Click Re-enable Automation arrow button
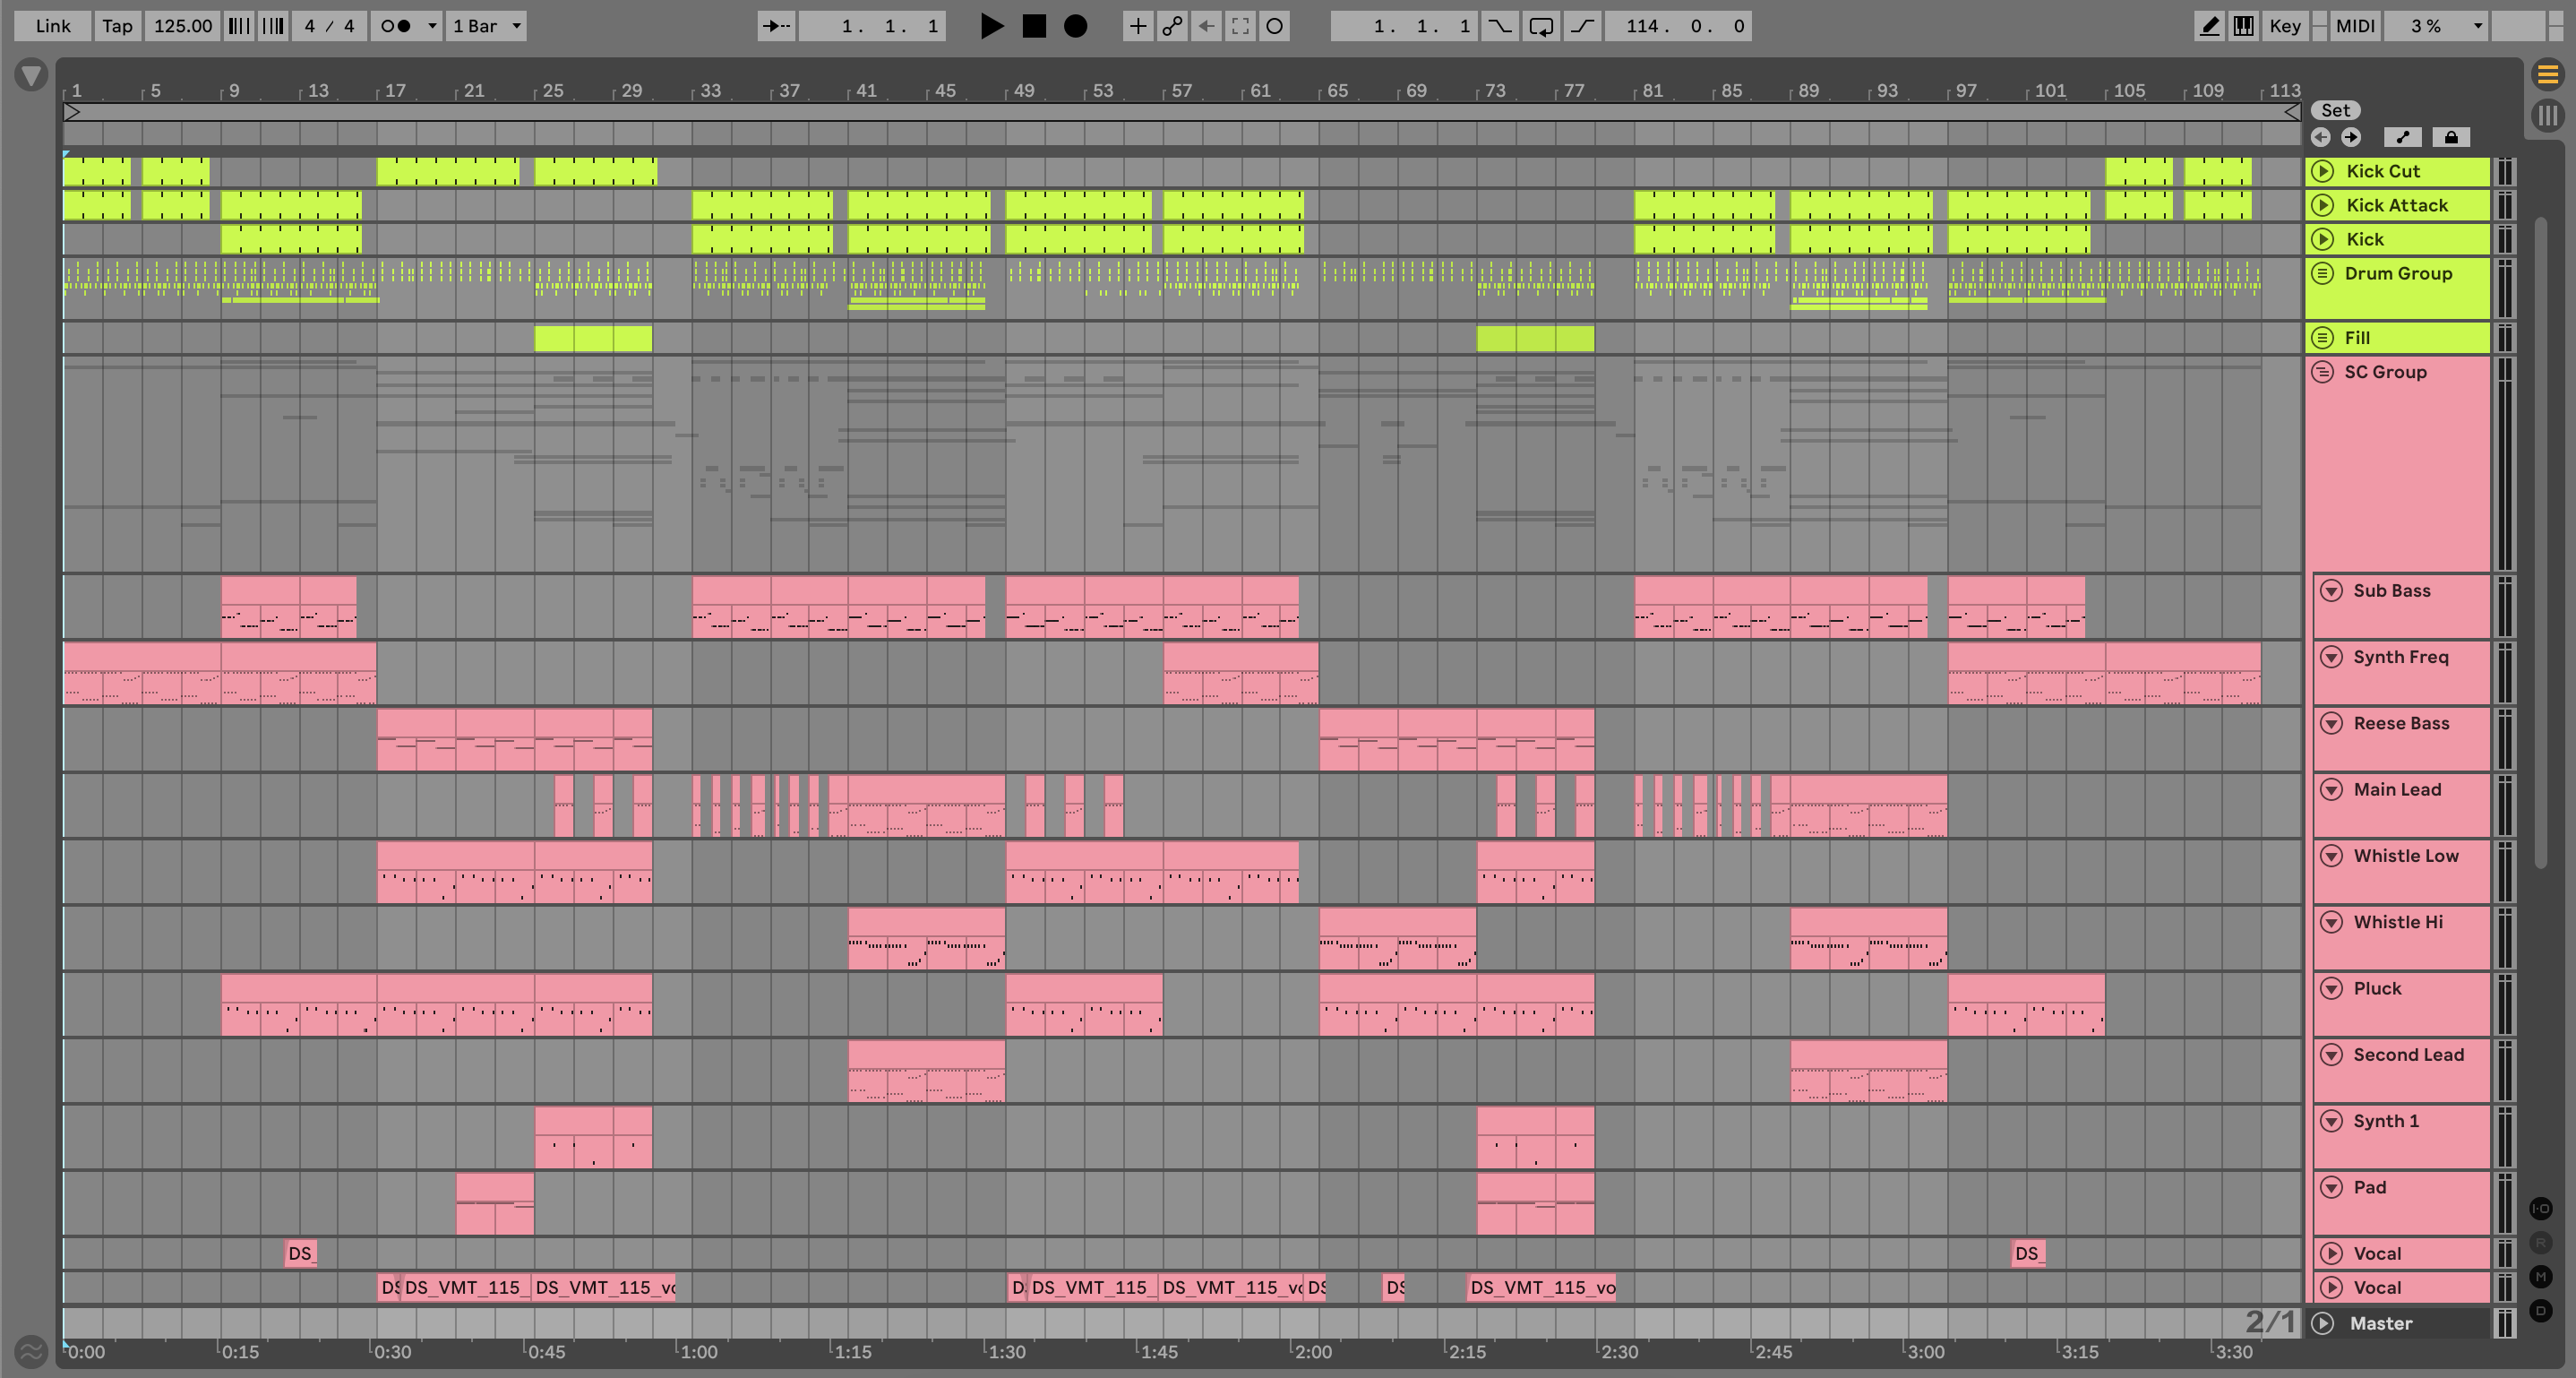 1206,26
